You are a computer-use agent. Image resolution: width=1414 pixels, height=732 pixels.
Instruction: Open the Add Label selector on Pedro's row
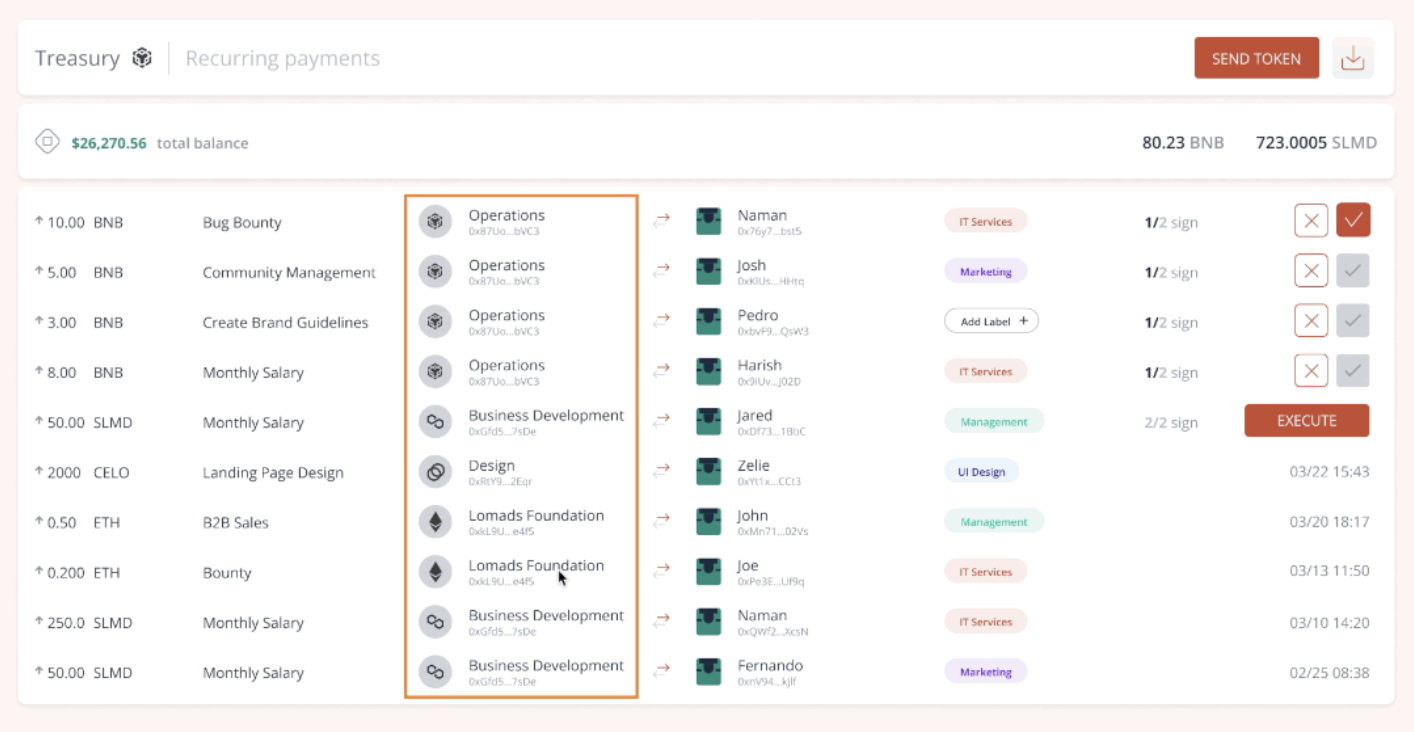991,320
